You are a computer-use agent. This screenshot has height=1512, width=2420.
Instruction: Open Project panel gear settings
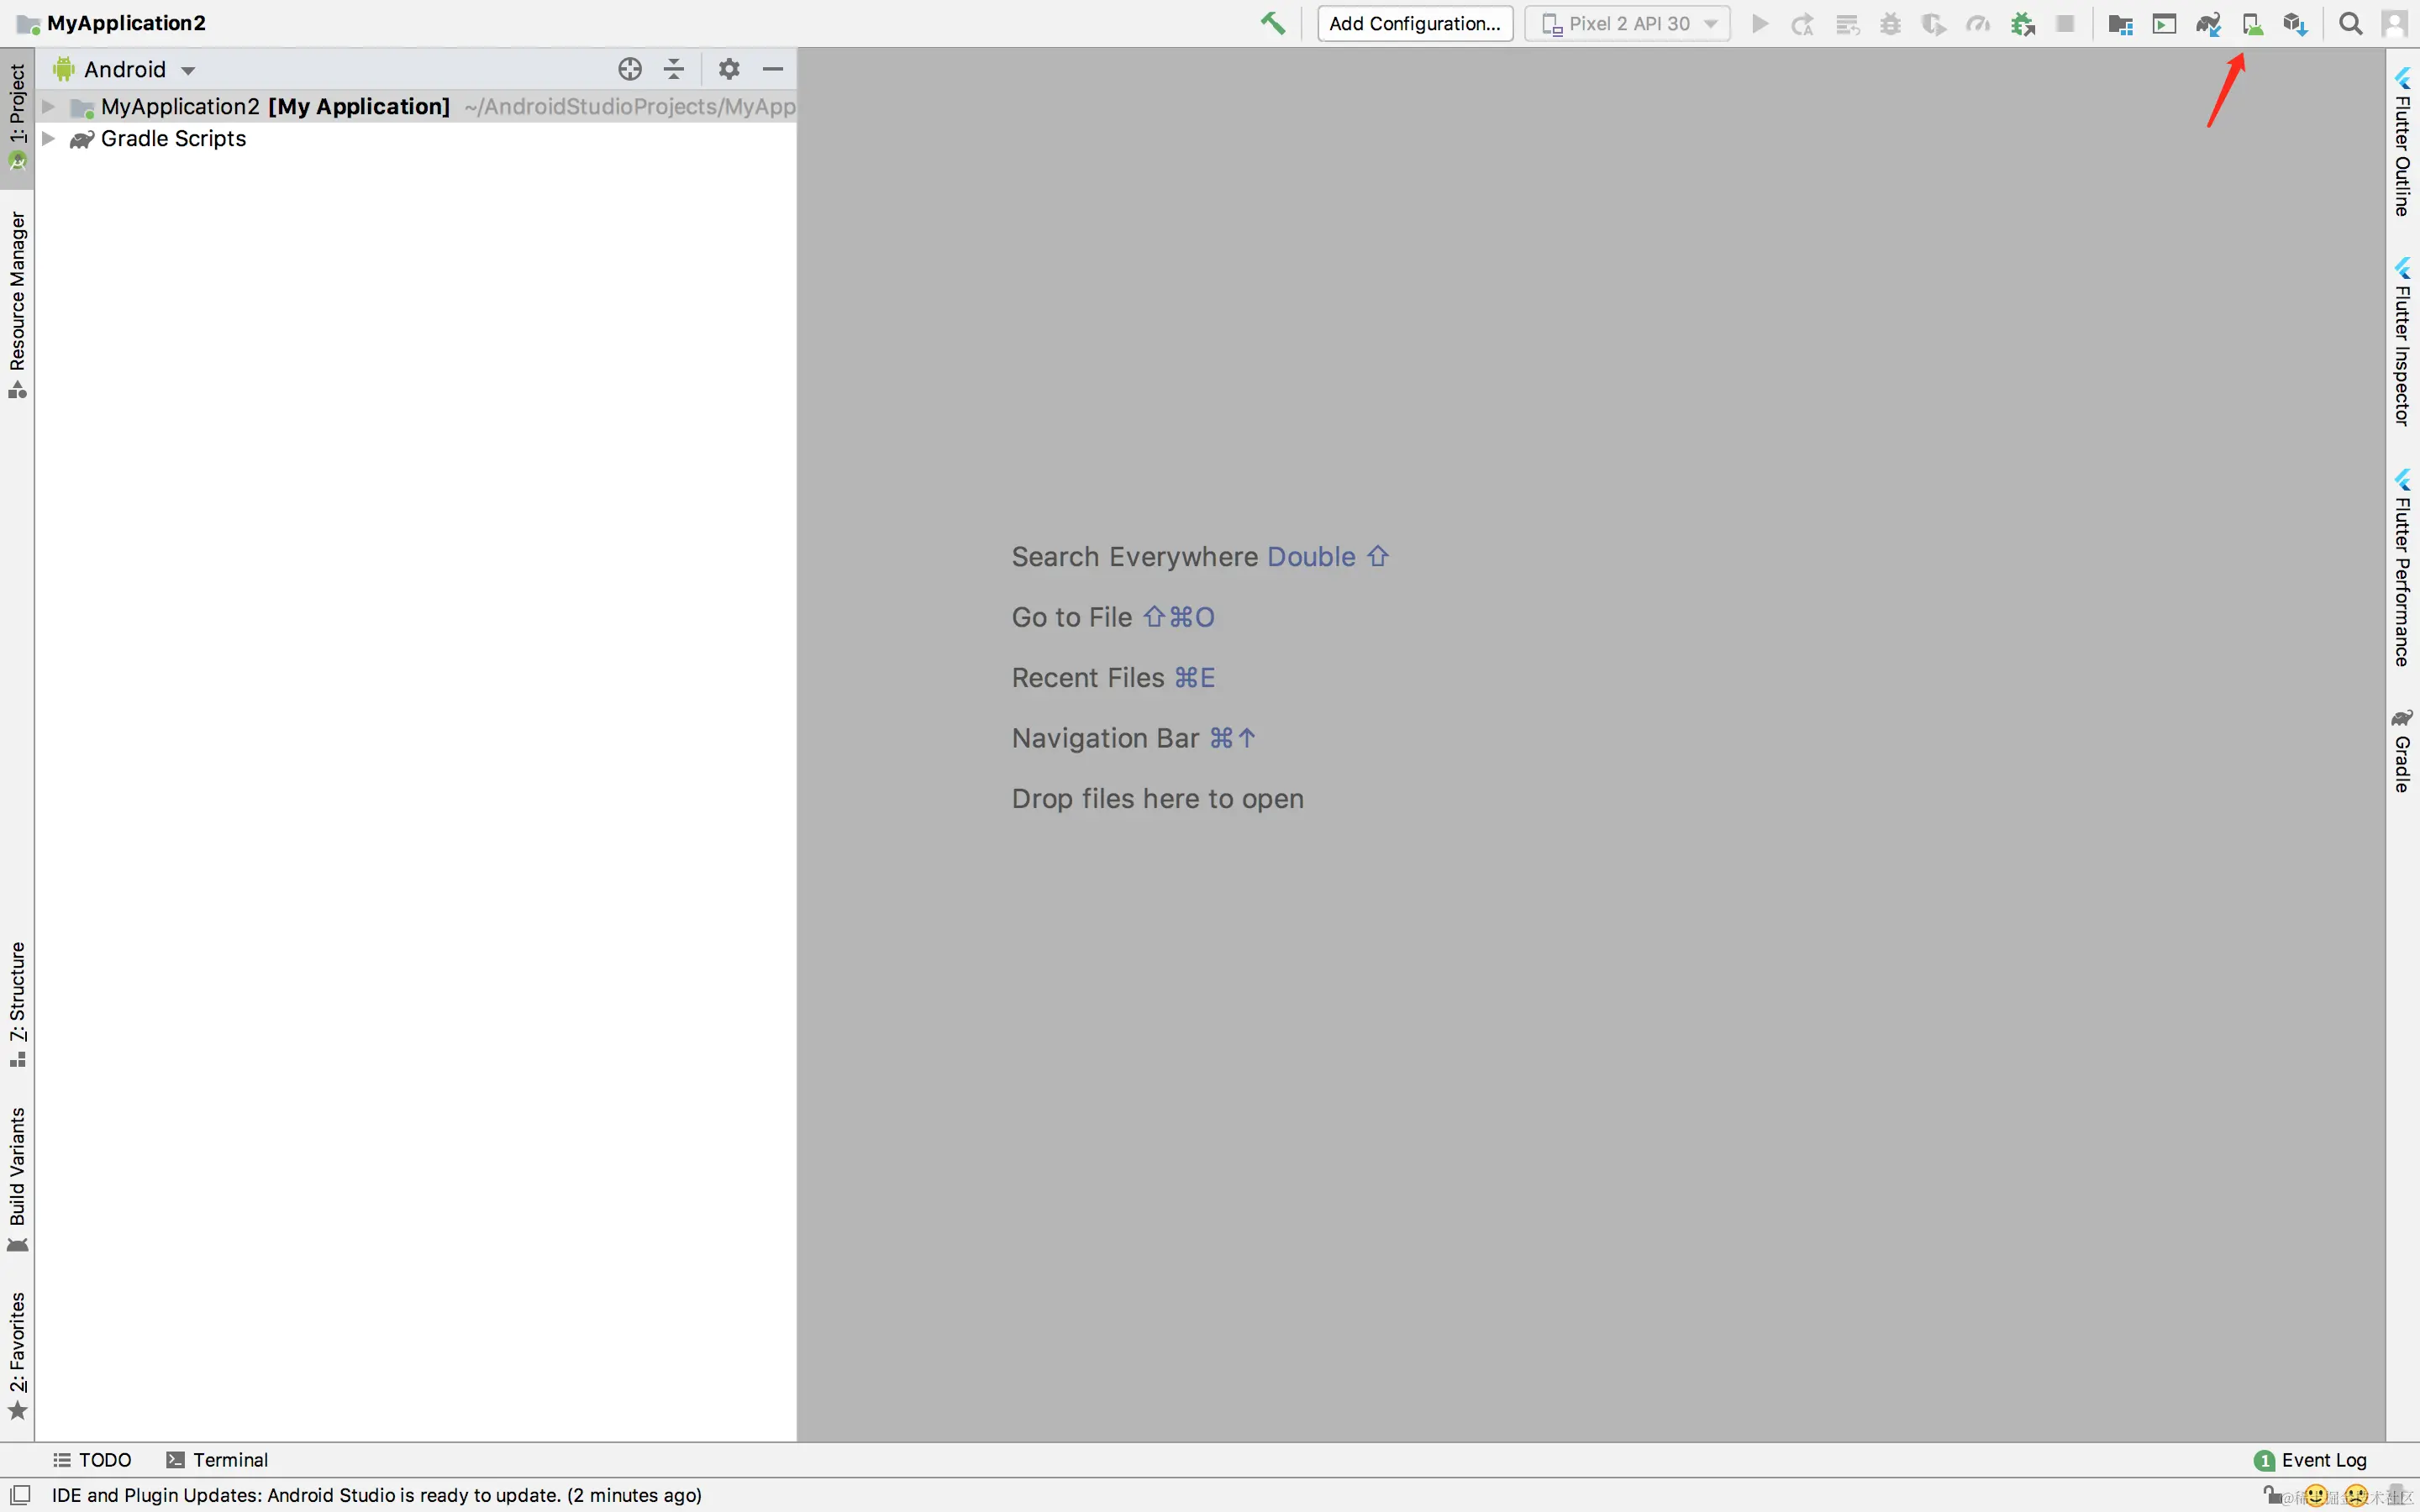pos(729,69)
